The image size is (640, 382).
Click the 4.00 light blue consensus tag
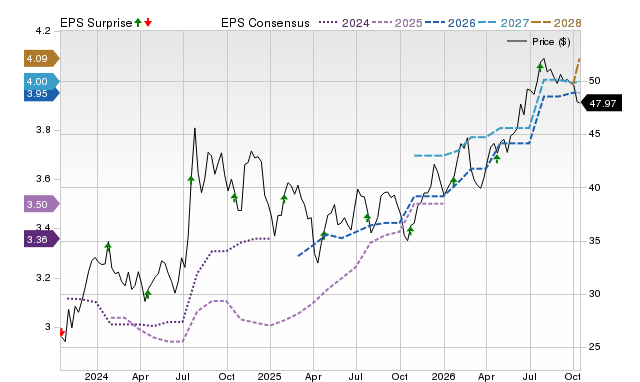tap(41, 81)
